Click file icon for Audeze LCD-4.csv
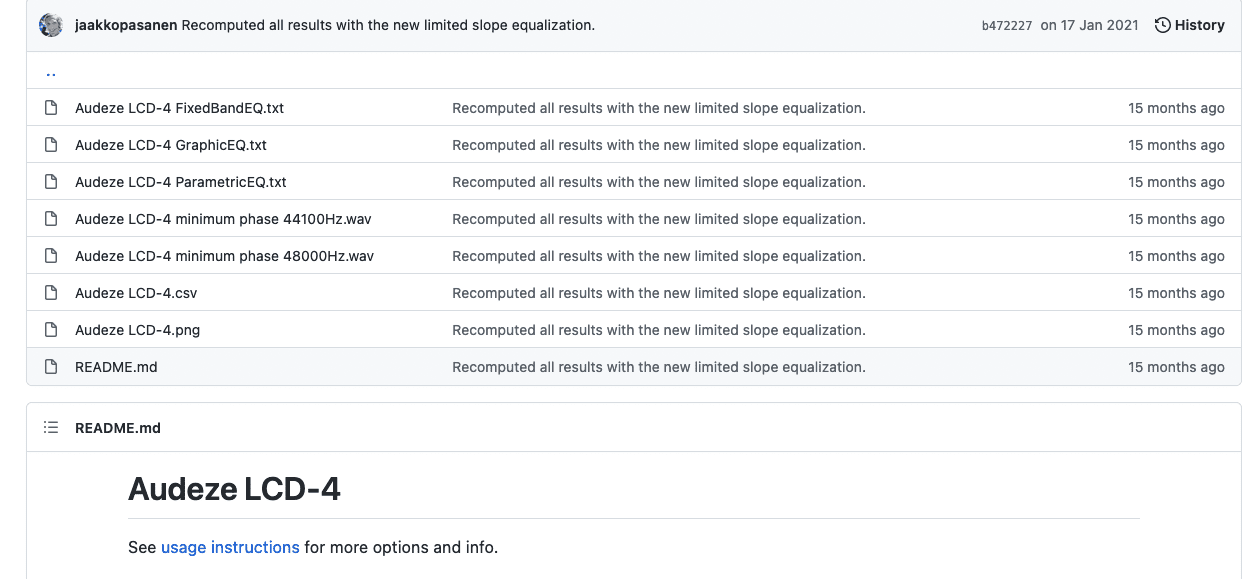 coord(51,293)
